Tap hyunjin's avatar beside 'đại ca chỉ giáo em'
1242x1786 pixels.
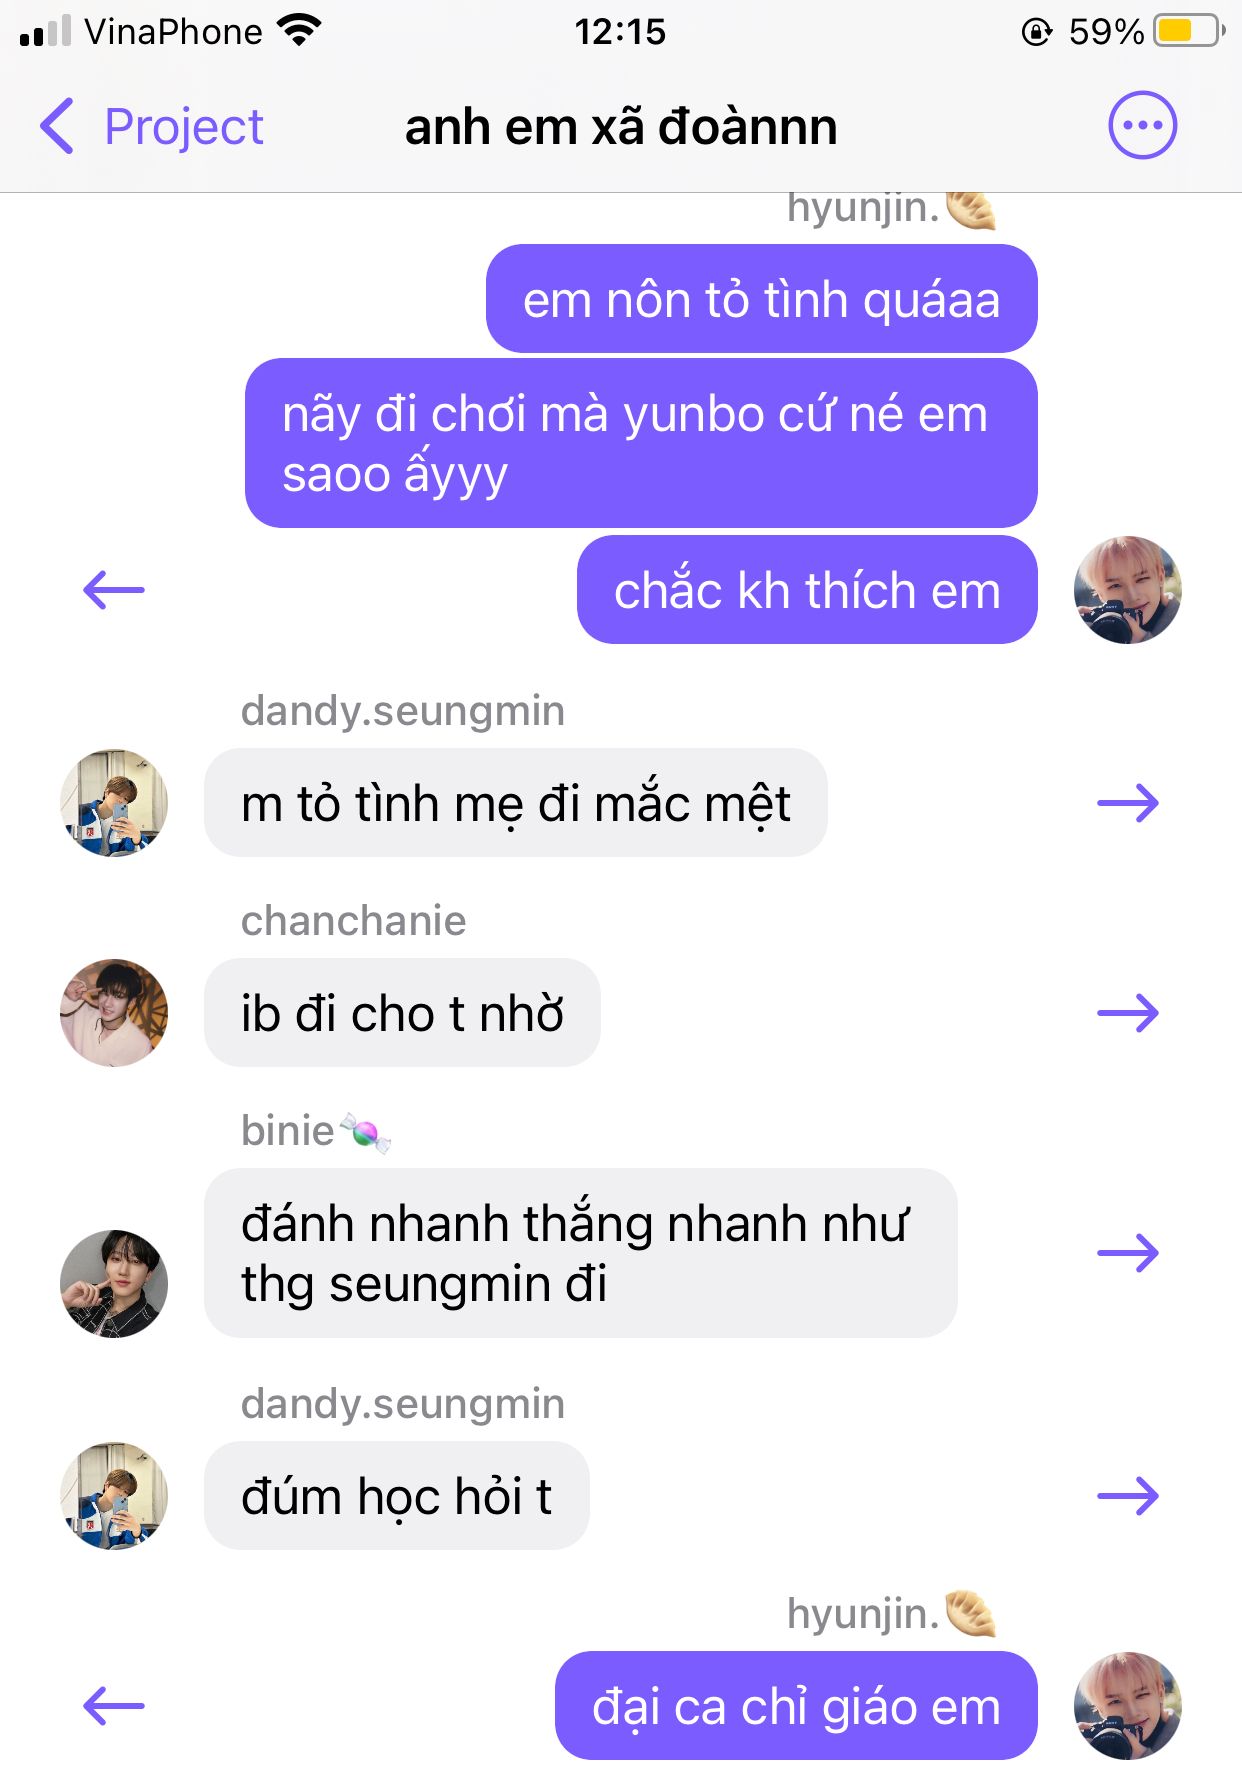click(x=1128, y=1706)
